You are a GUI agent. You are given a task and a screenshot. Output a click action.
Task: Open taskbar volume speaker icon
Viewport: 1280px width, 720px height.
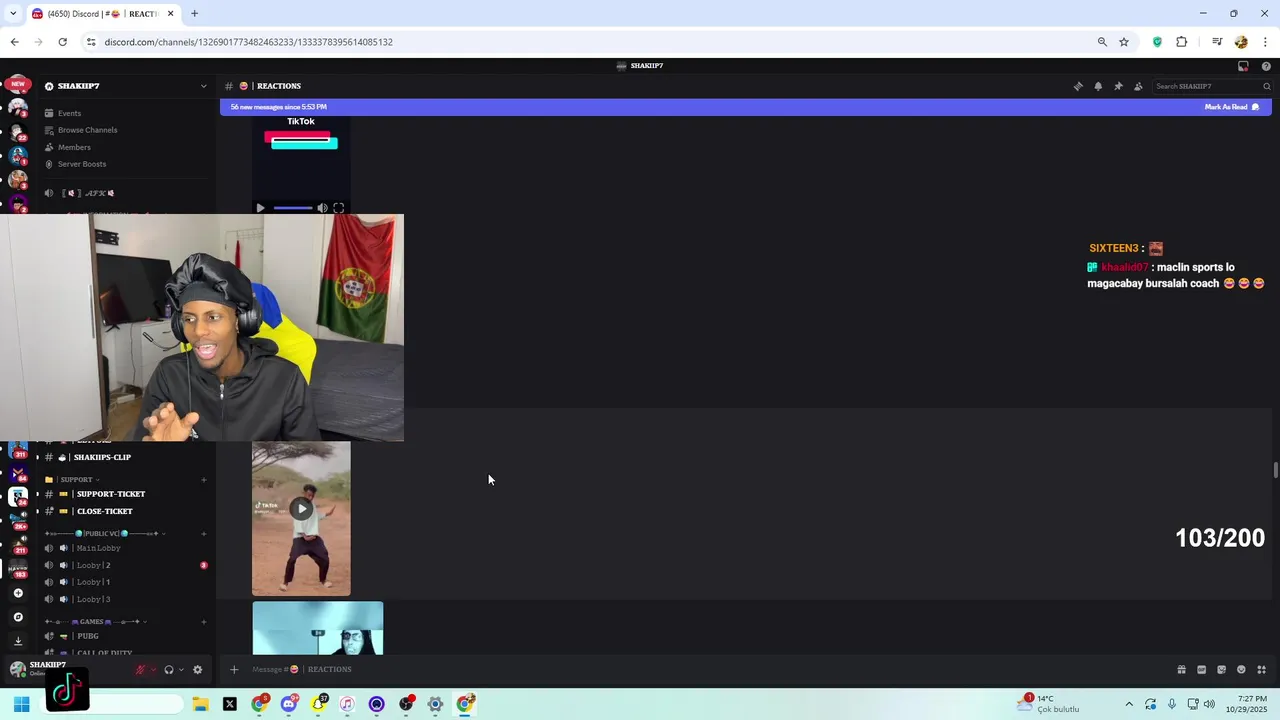point(1209,704)
